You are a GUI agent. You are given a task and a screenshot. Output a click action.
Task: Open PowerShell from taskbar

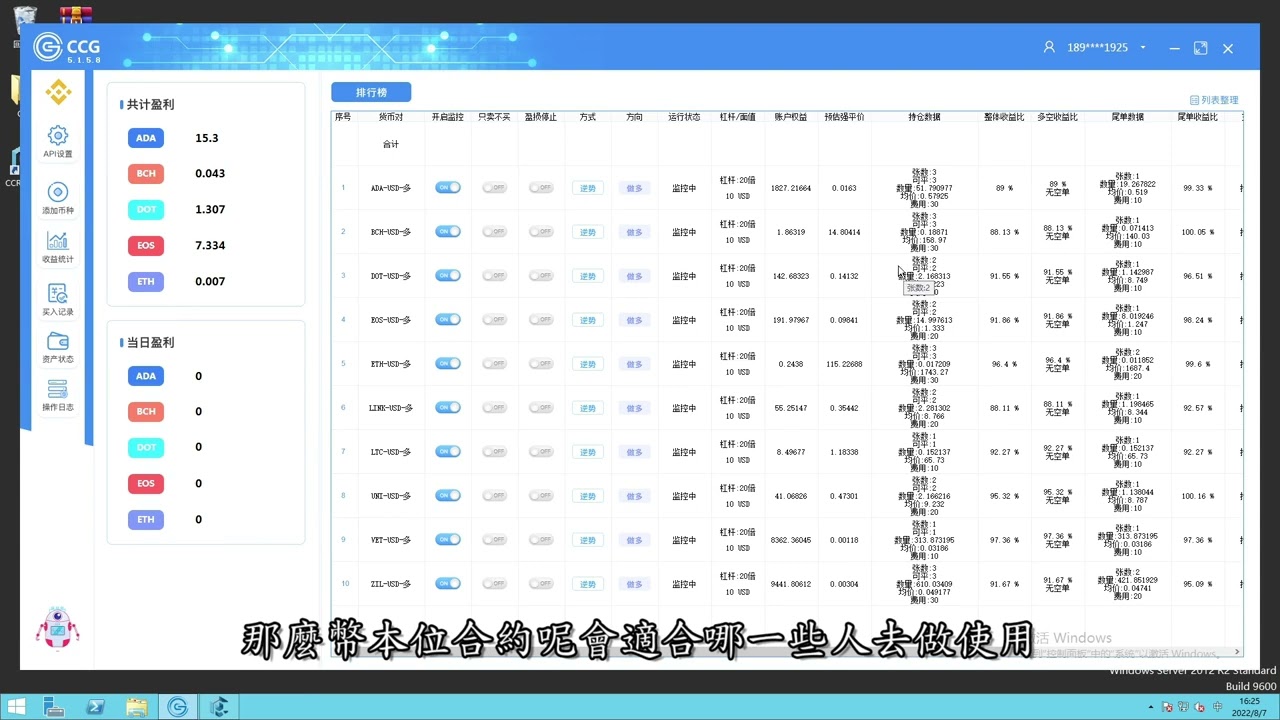coord(96,707)
